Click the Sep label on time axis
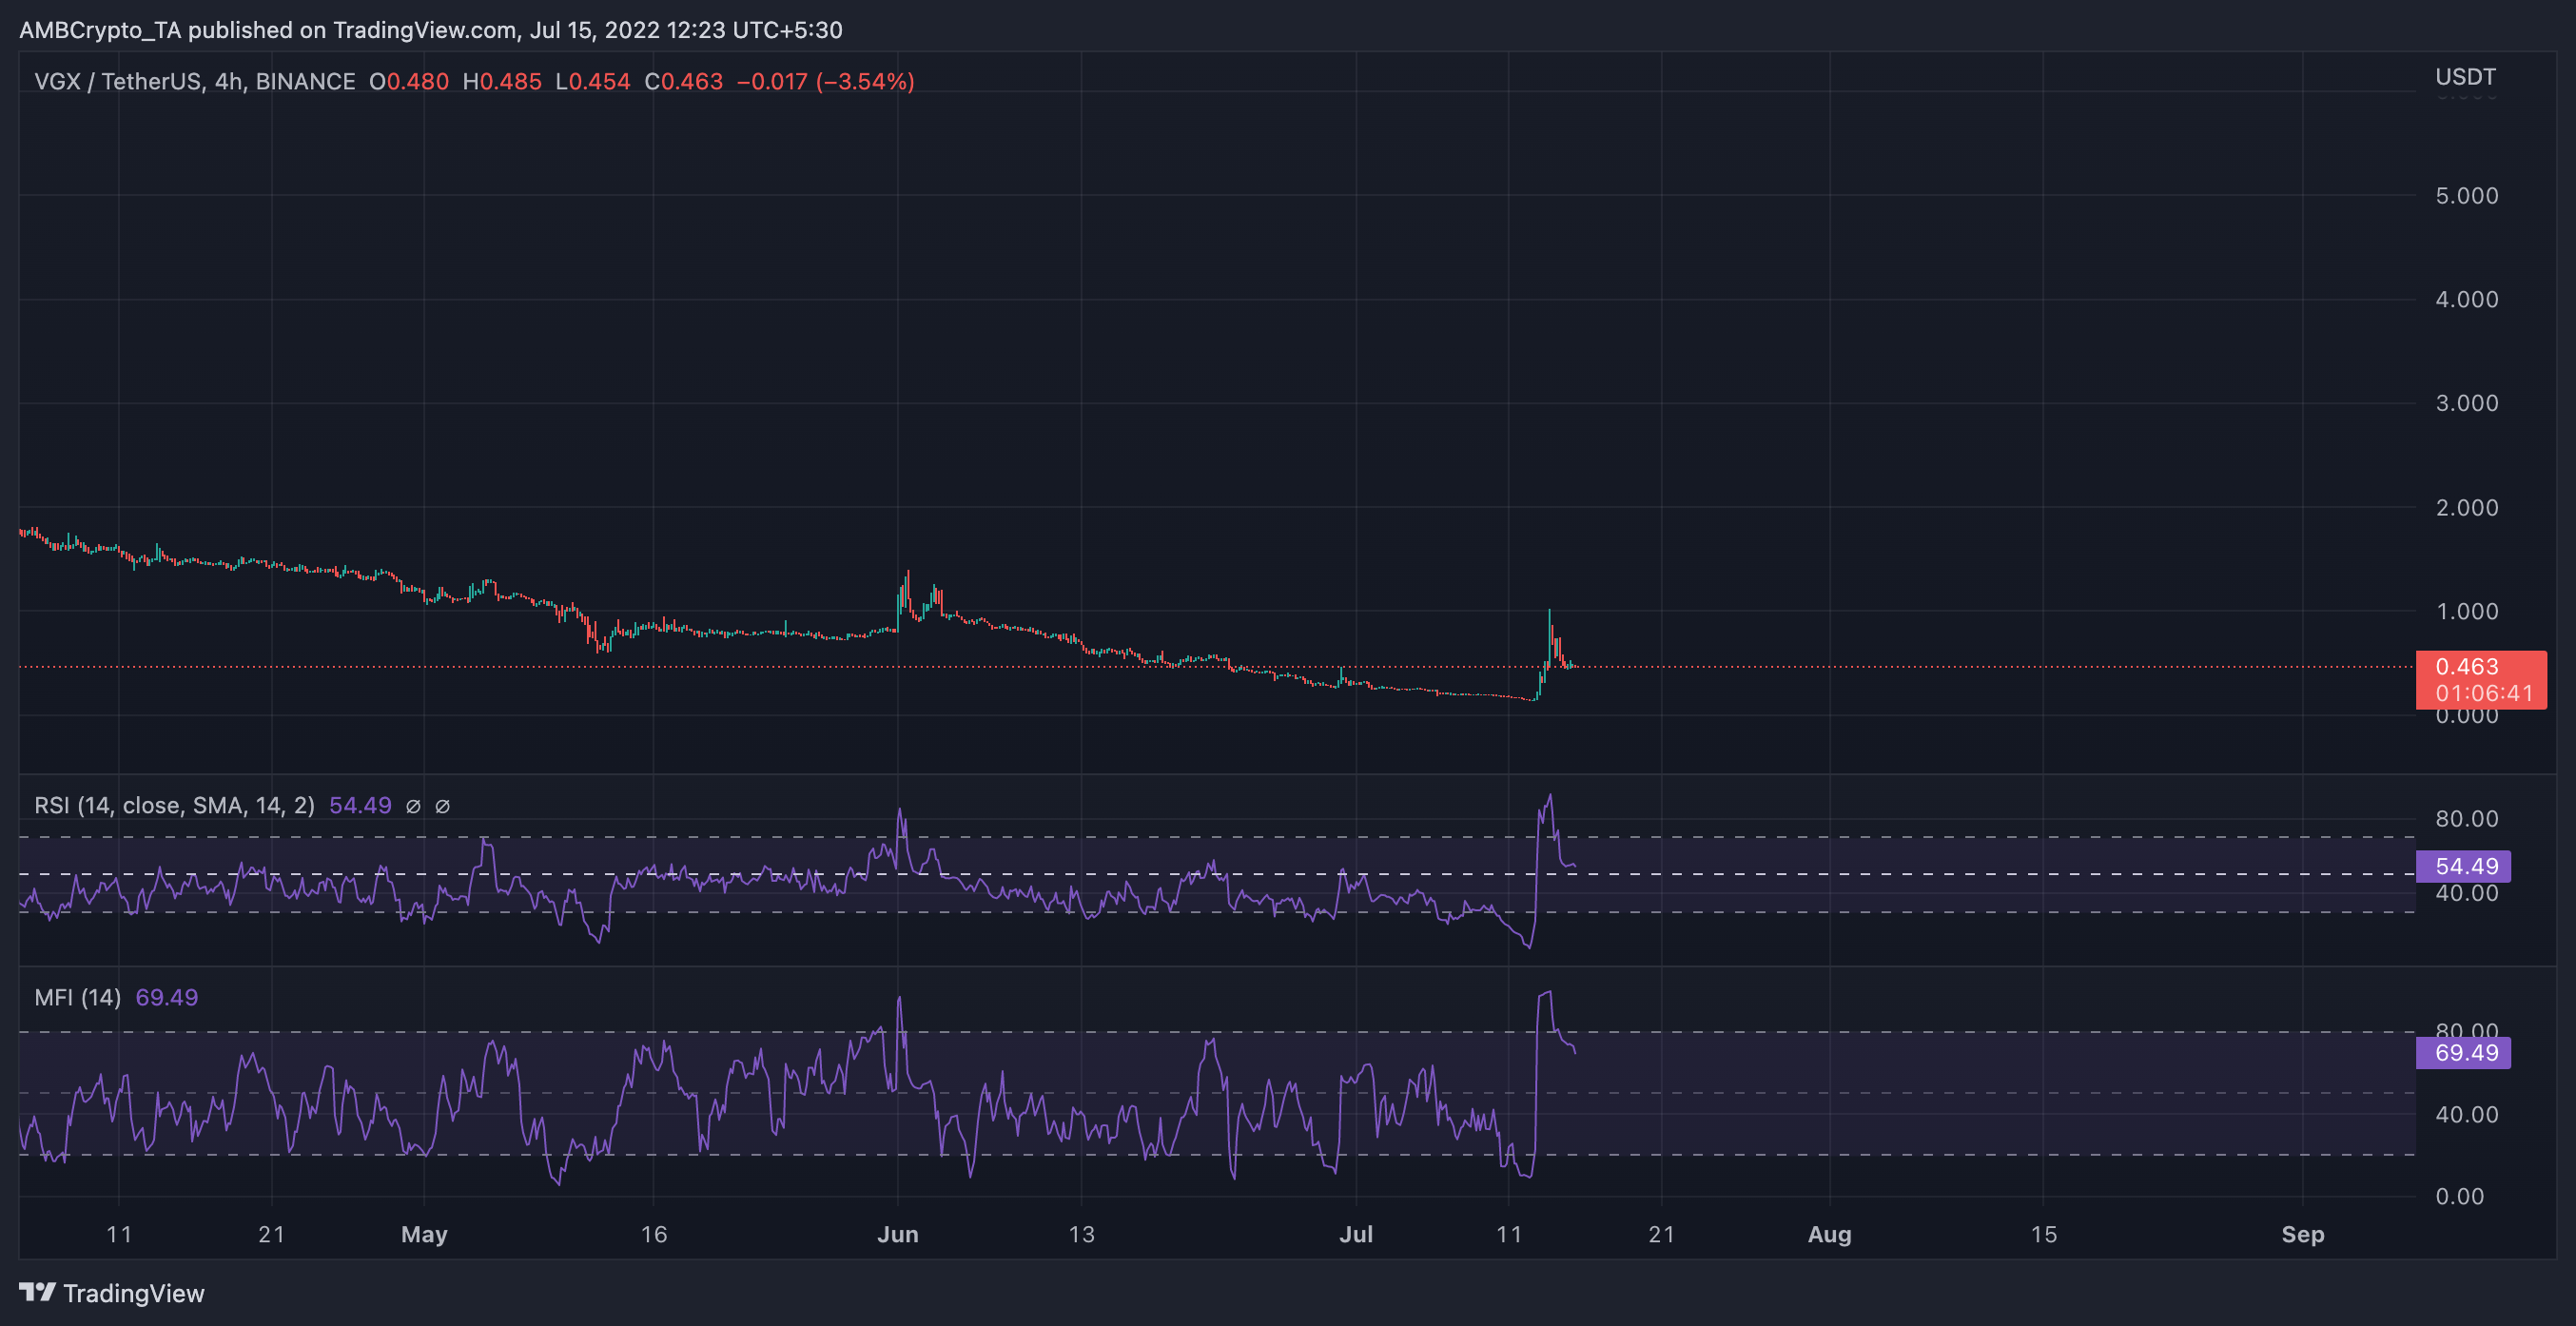 2303,1234
